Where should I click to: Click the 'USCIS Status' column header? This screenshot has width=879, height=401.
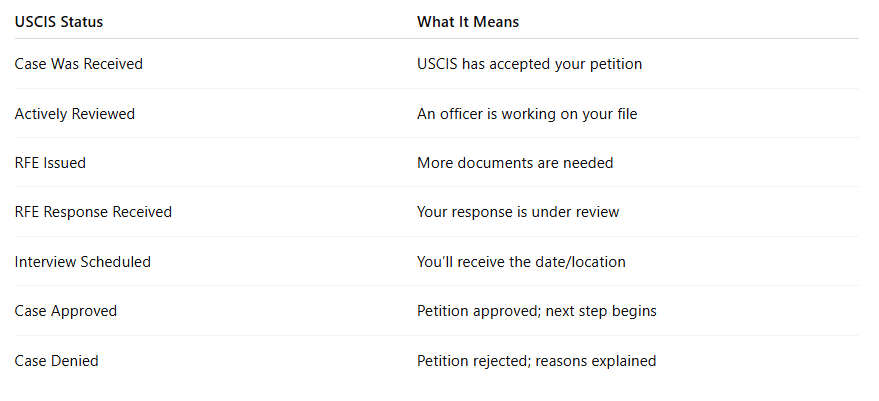tap(59, 22)
